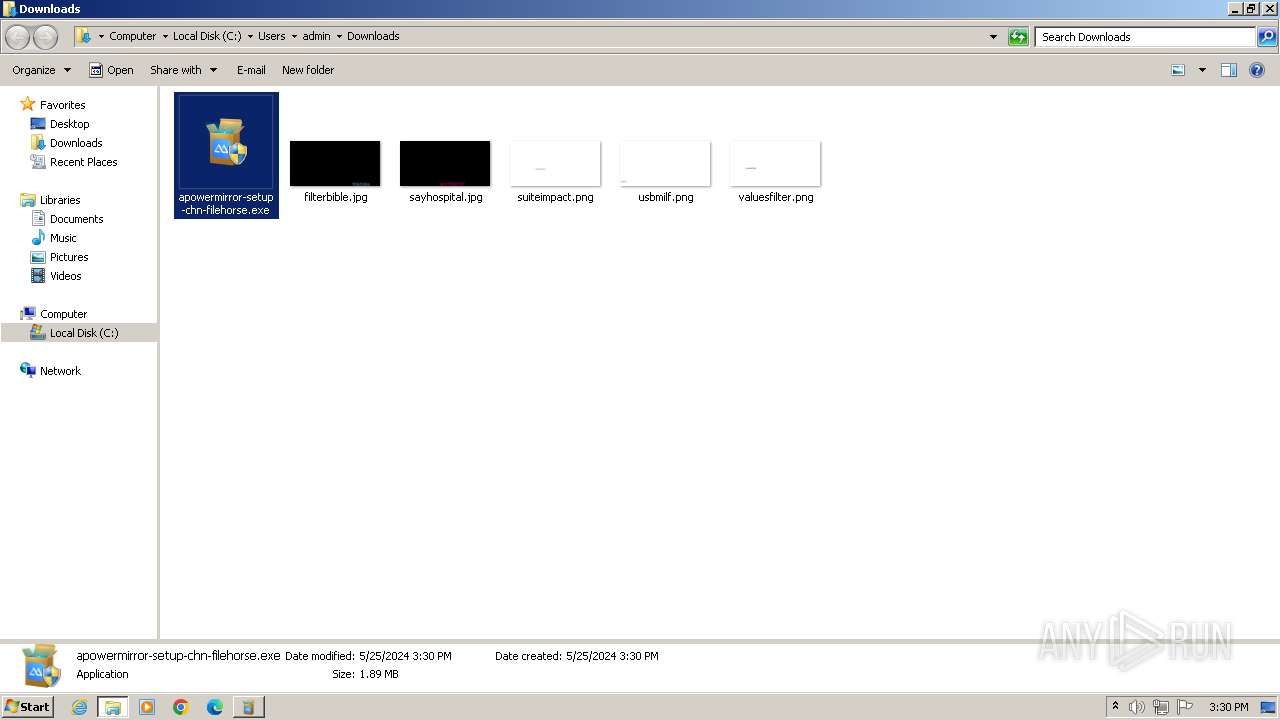Go back using the Back arrow
Screen dimensions: 1280x720
tap(18, 37)
